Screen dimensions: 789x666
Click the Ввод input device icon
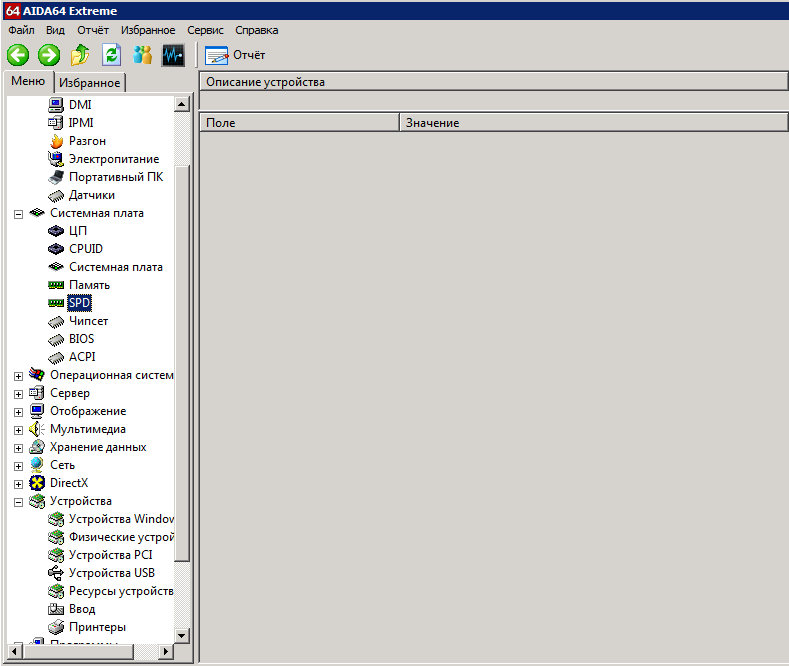pyautogui.click(x=56, y=609)
